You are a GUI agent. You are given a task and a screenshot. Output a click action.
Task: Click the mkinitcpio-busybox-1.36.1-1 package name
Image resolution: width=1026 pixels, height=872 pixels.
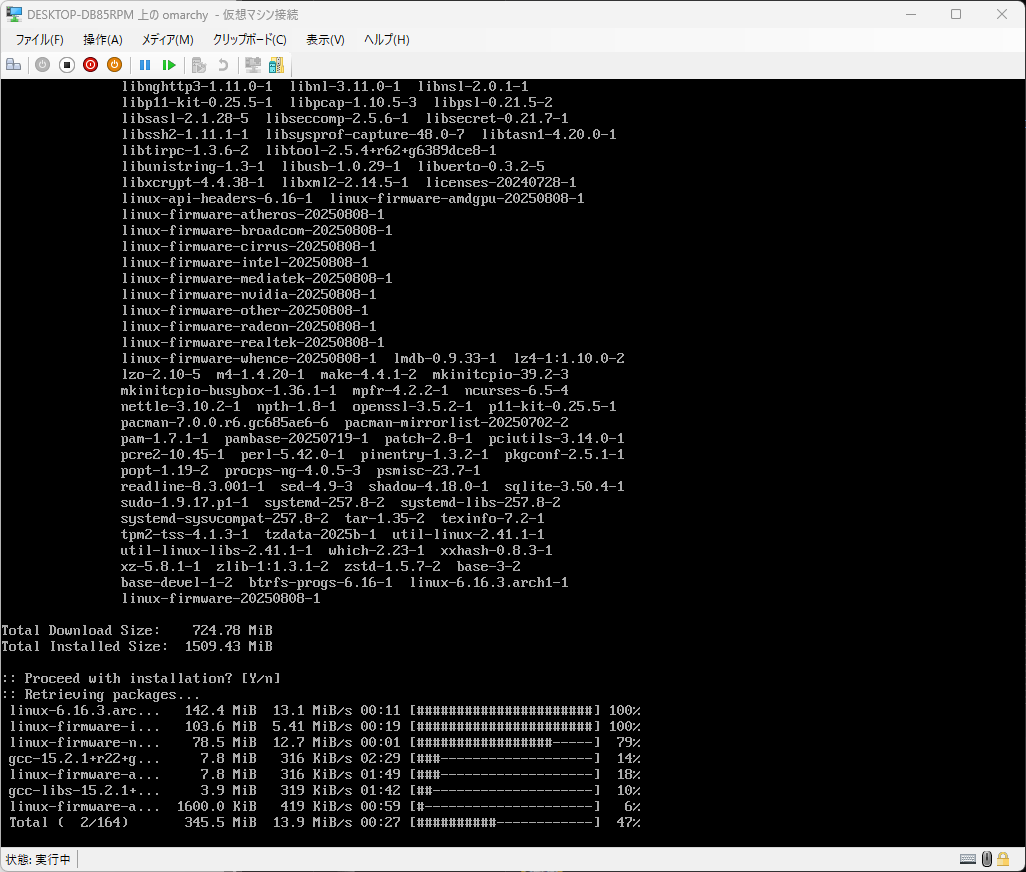pos(228,391)
